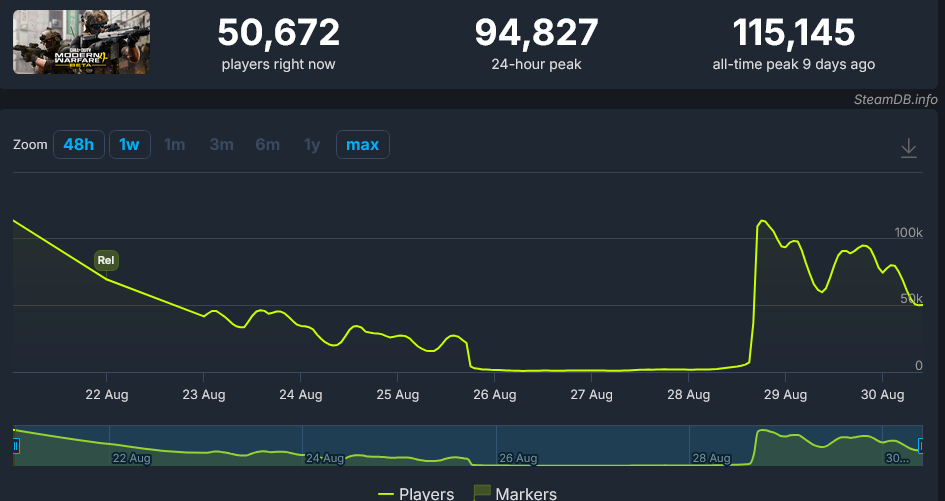The width and height of the screenshot is (945, 501).
Task: Set chart zoom to 48h
Action: (x=79, y=145)
